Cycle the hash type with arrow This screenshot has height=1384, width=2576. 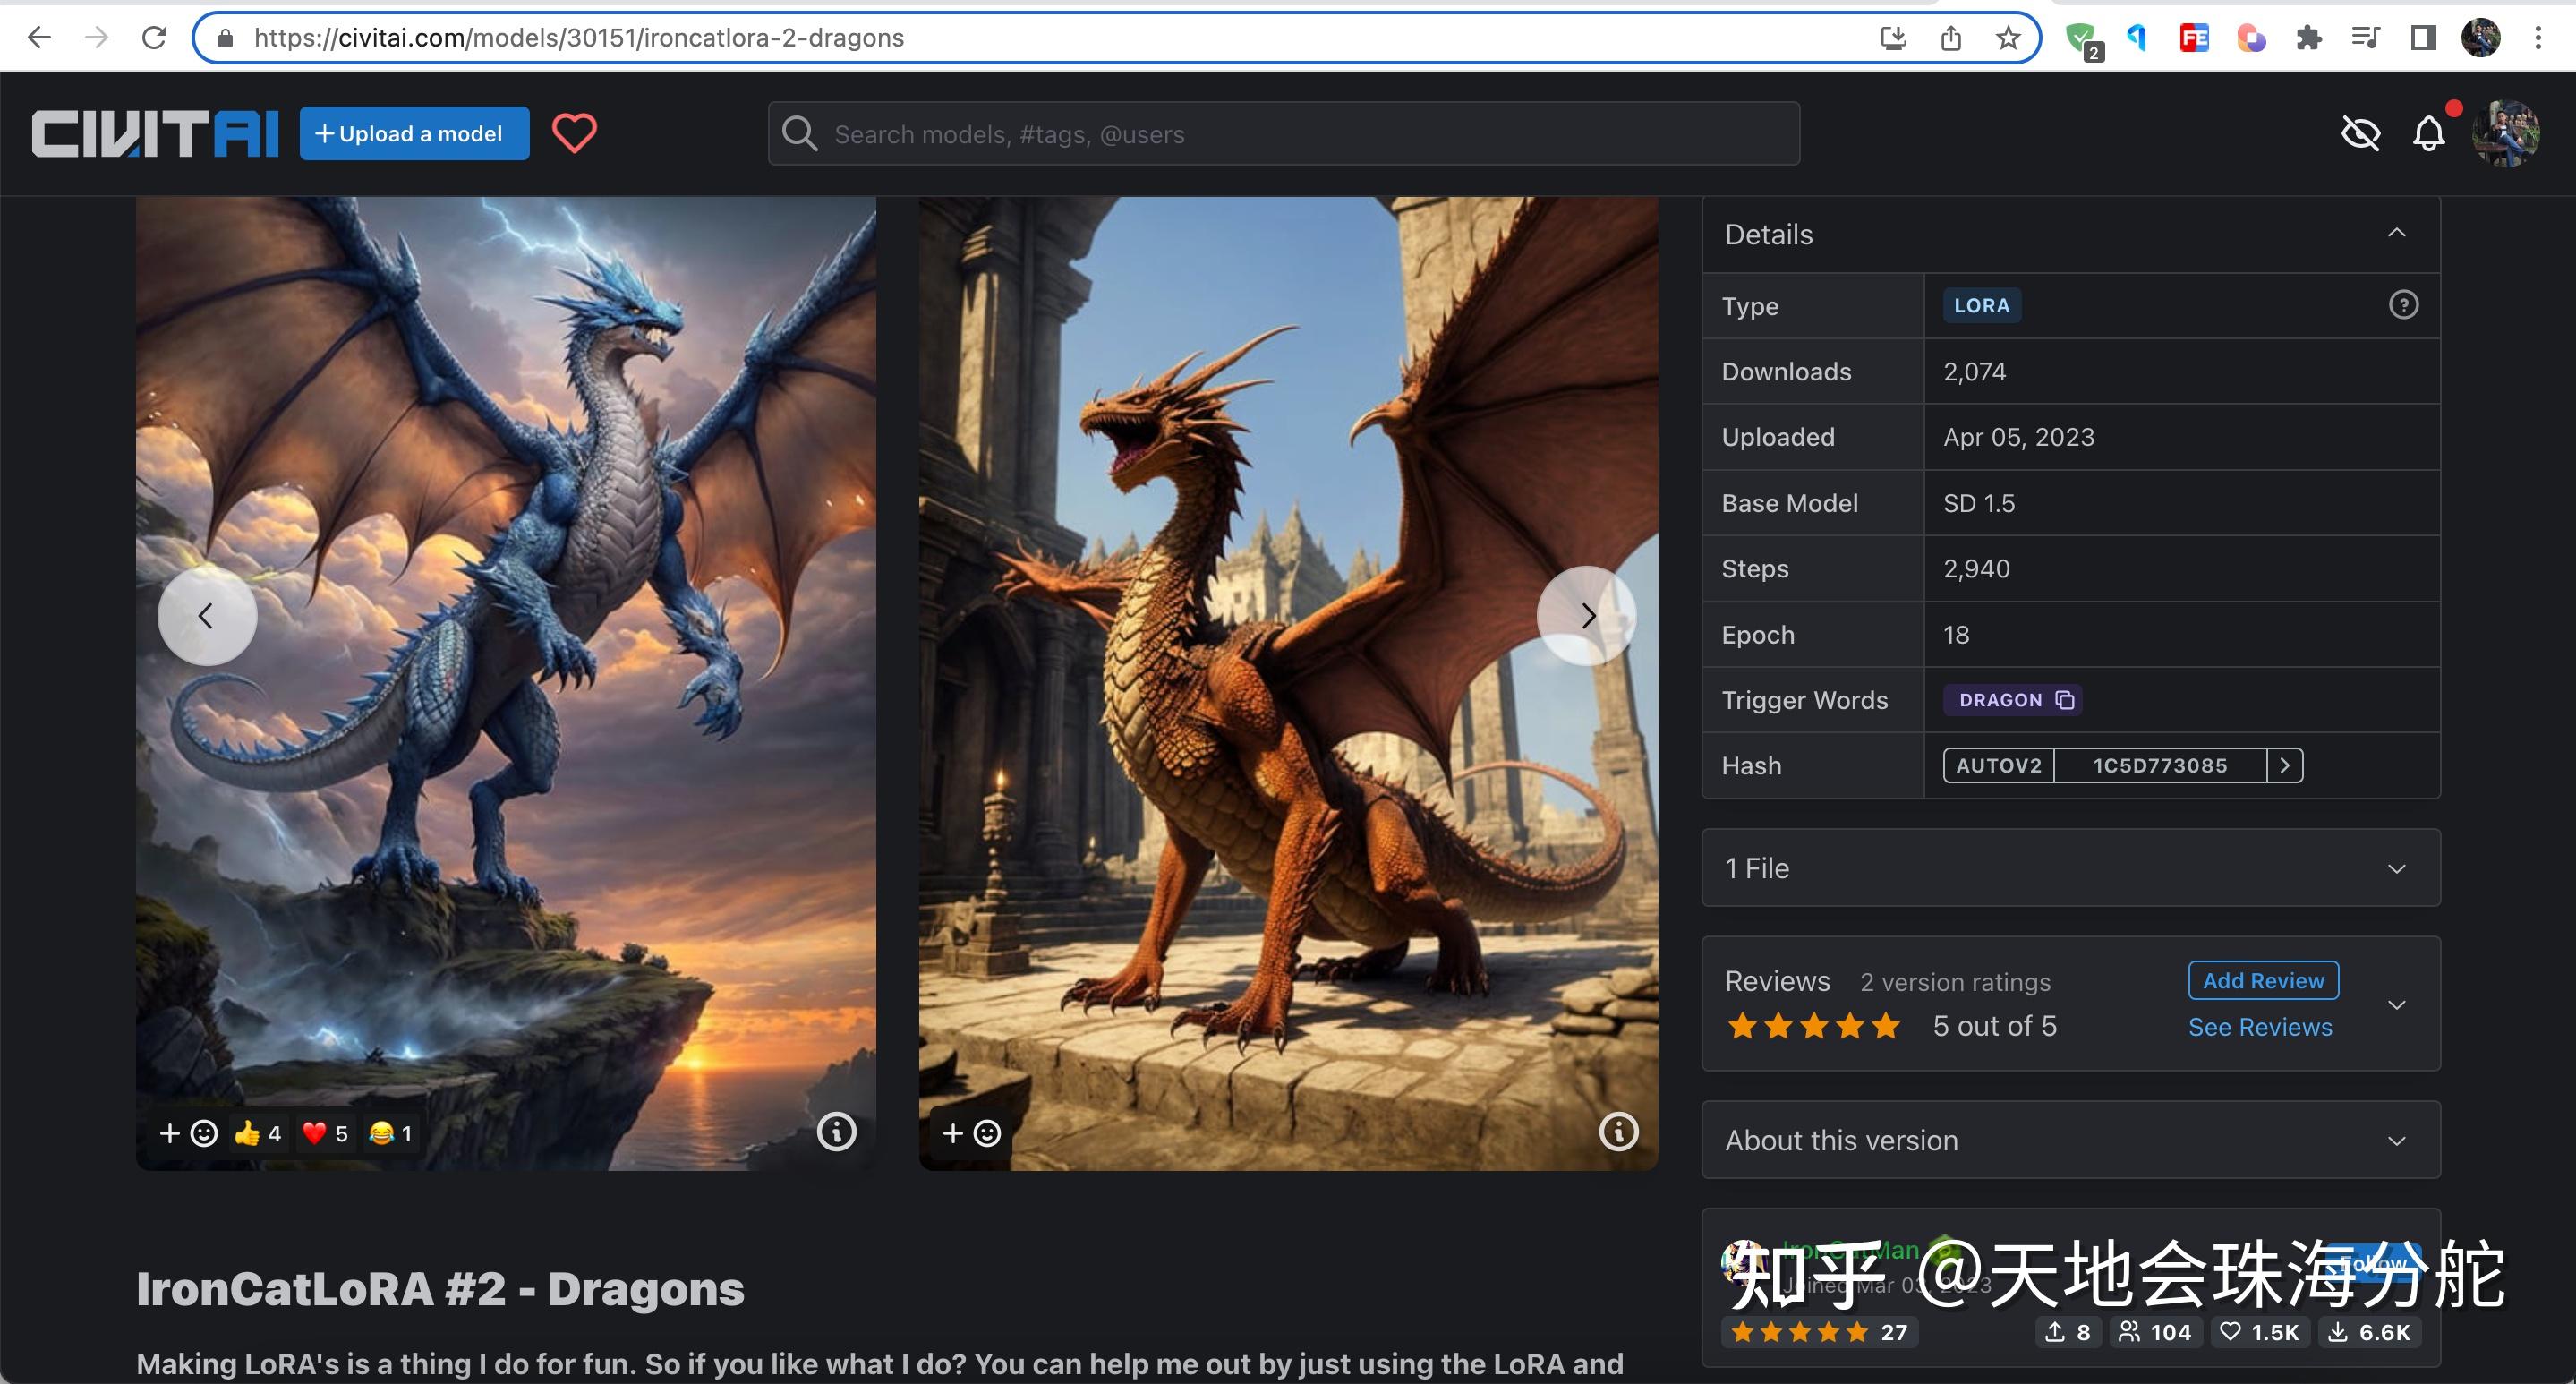tap(2284, 765)
